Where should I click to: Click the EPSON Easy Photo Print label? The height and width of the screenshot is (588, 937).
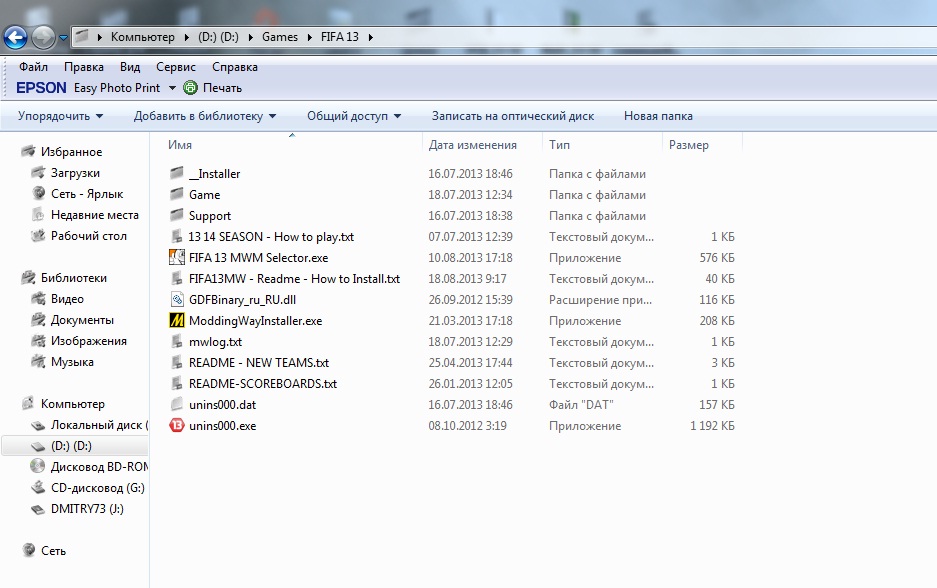click(88, 88)
